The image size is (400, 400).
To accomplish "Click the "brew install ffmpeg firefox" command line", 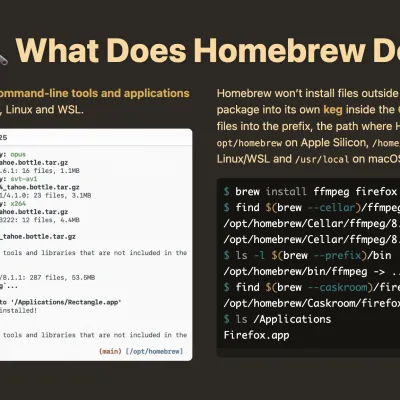I will point(310,192).
